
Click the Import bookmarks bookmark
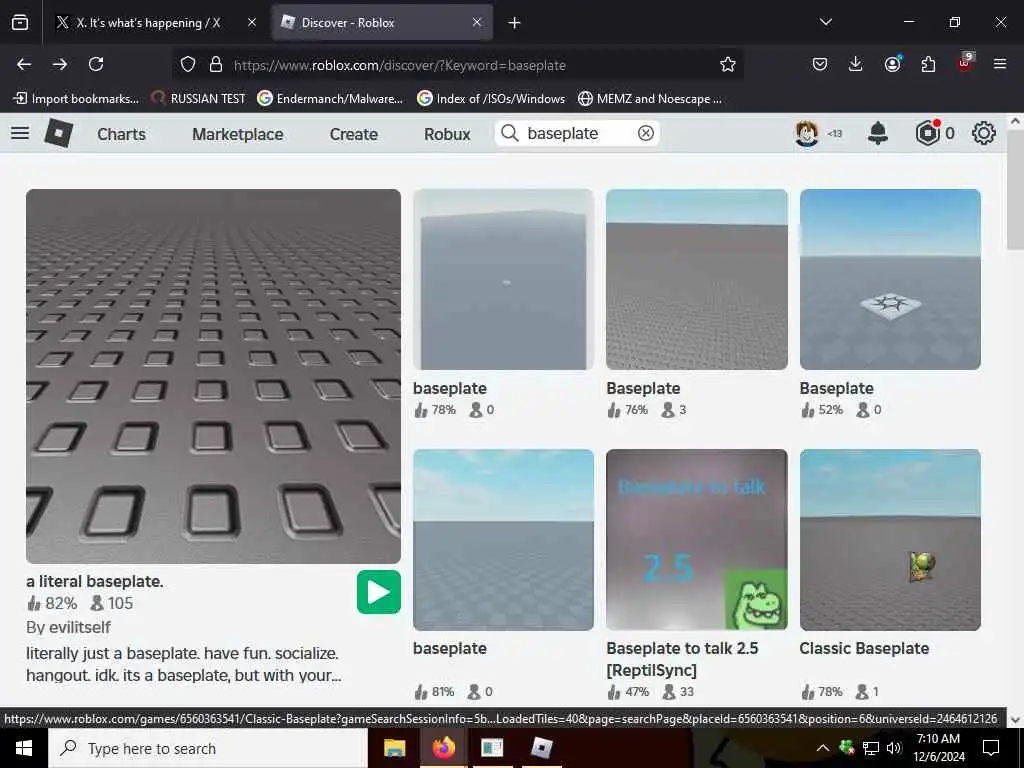coord(76,99)
